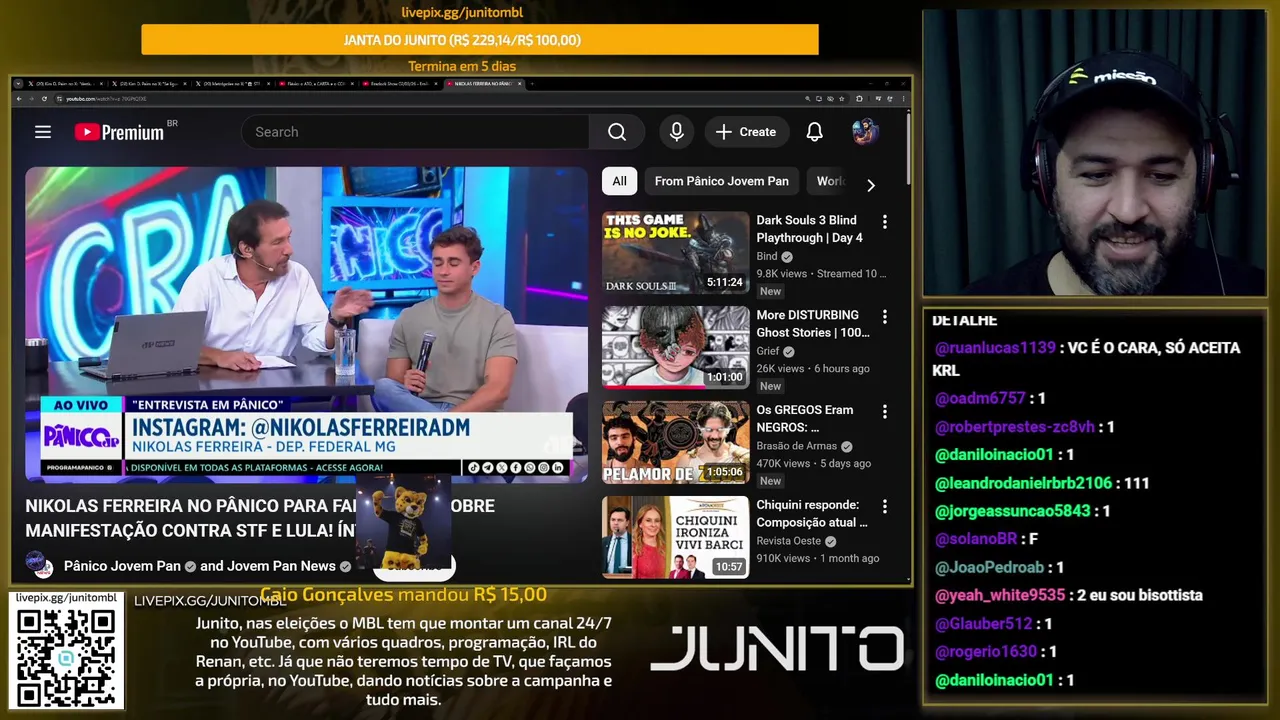Open Jovem Pan News channel link
The height and width of the screenshot is (720, 1280).
click(x=281, y=566)
